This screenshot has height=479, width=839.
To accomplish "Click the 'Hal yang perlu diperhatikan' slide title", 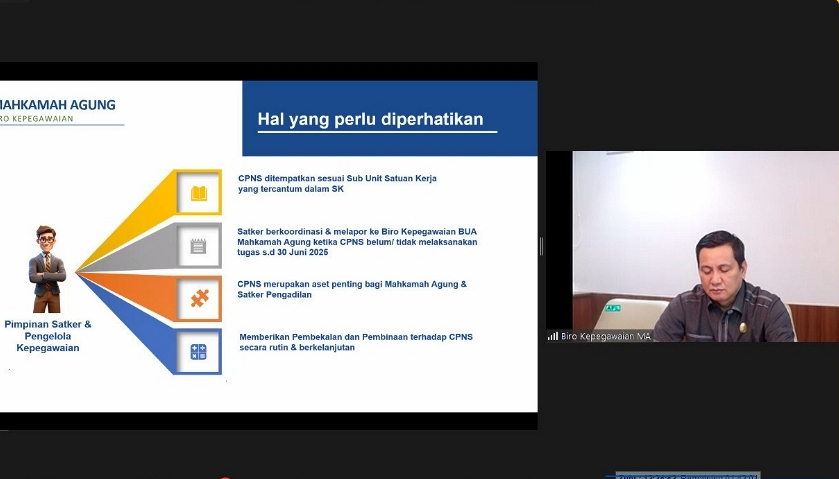I will (x=370, y=120).
